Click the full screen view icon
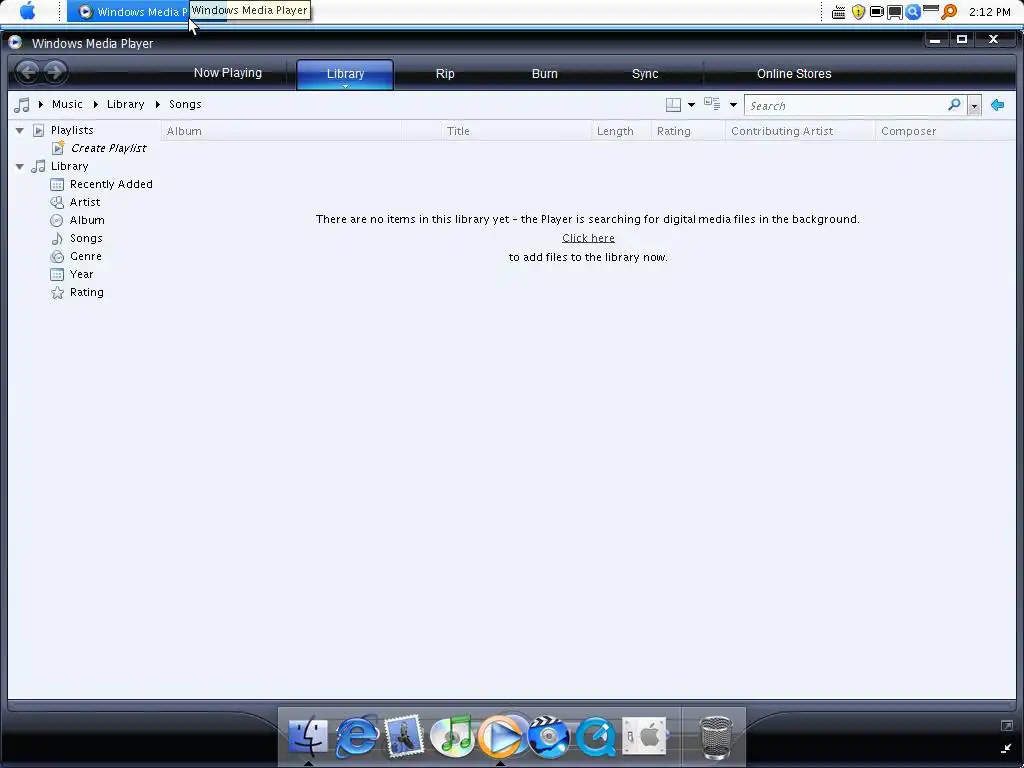The height and width of the screenshot is (768, 1024). point(1006,726)
